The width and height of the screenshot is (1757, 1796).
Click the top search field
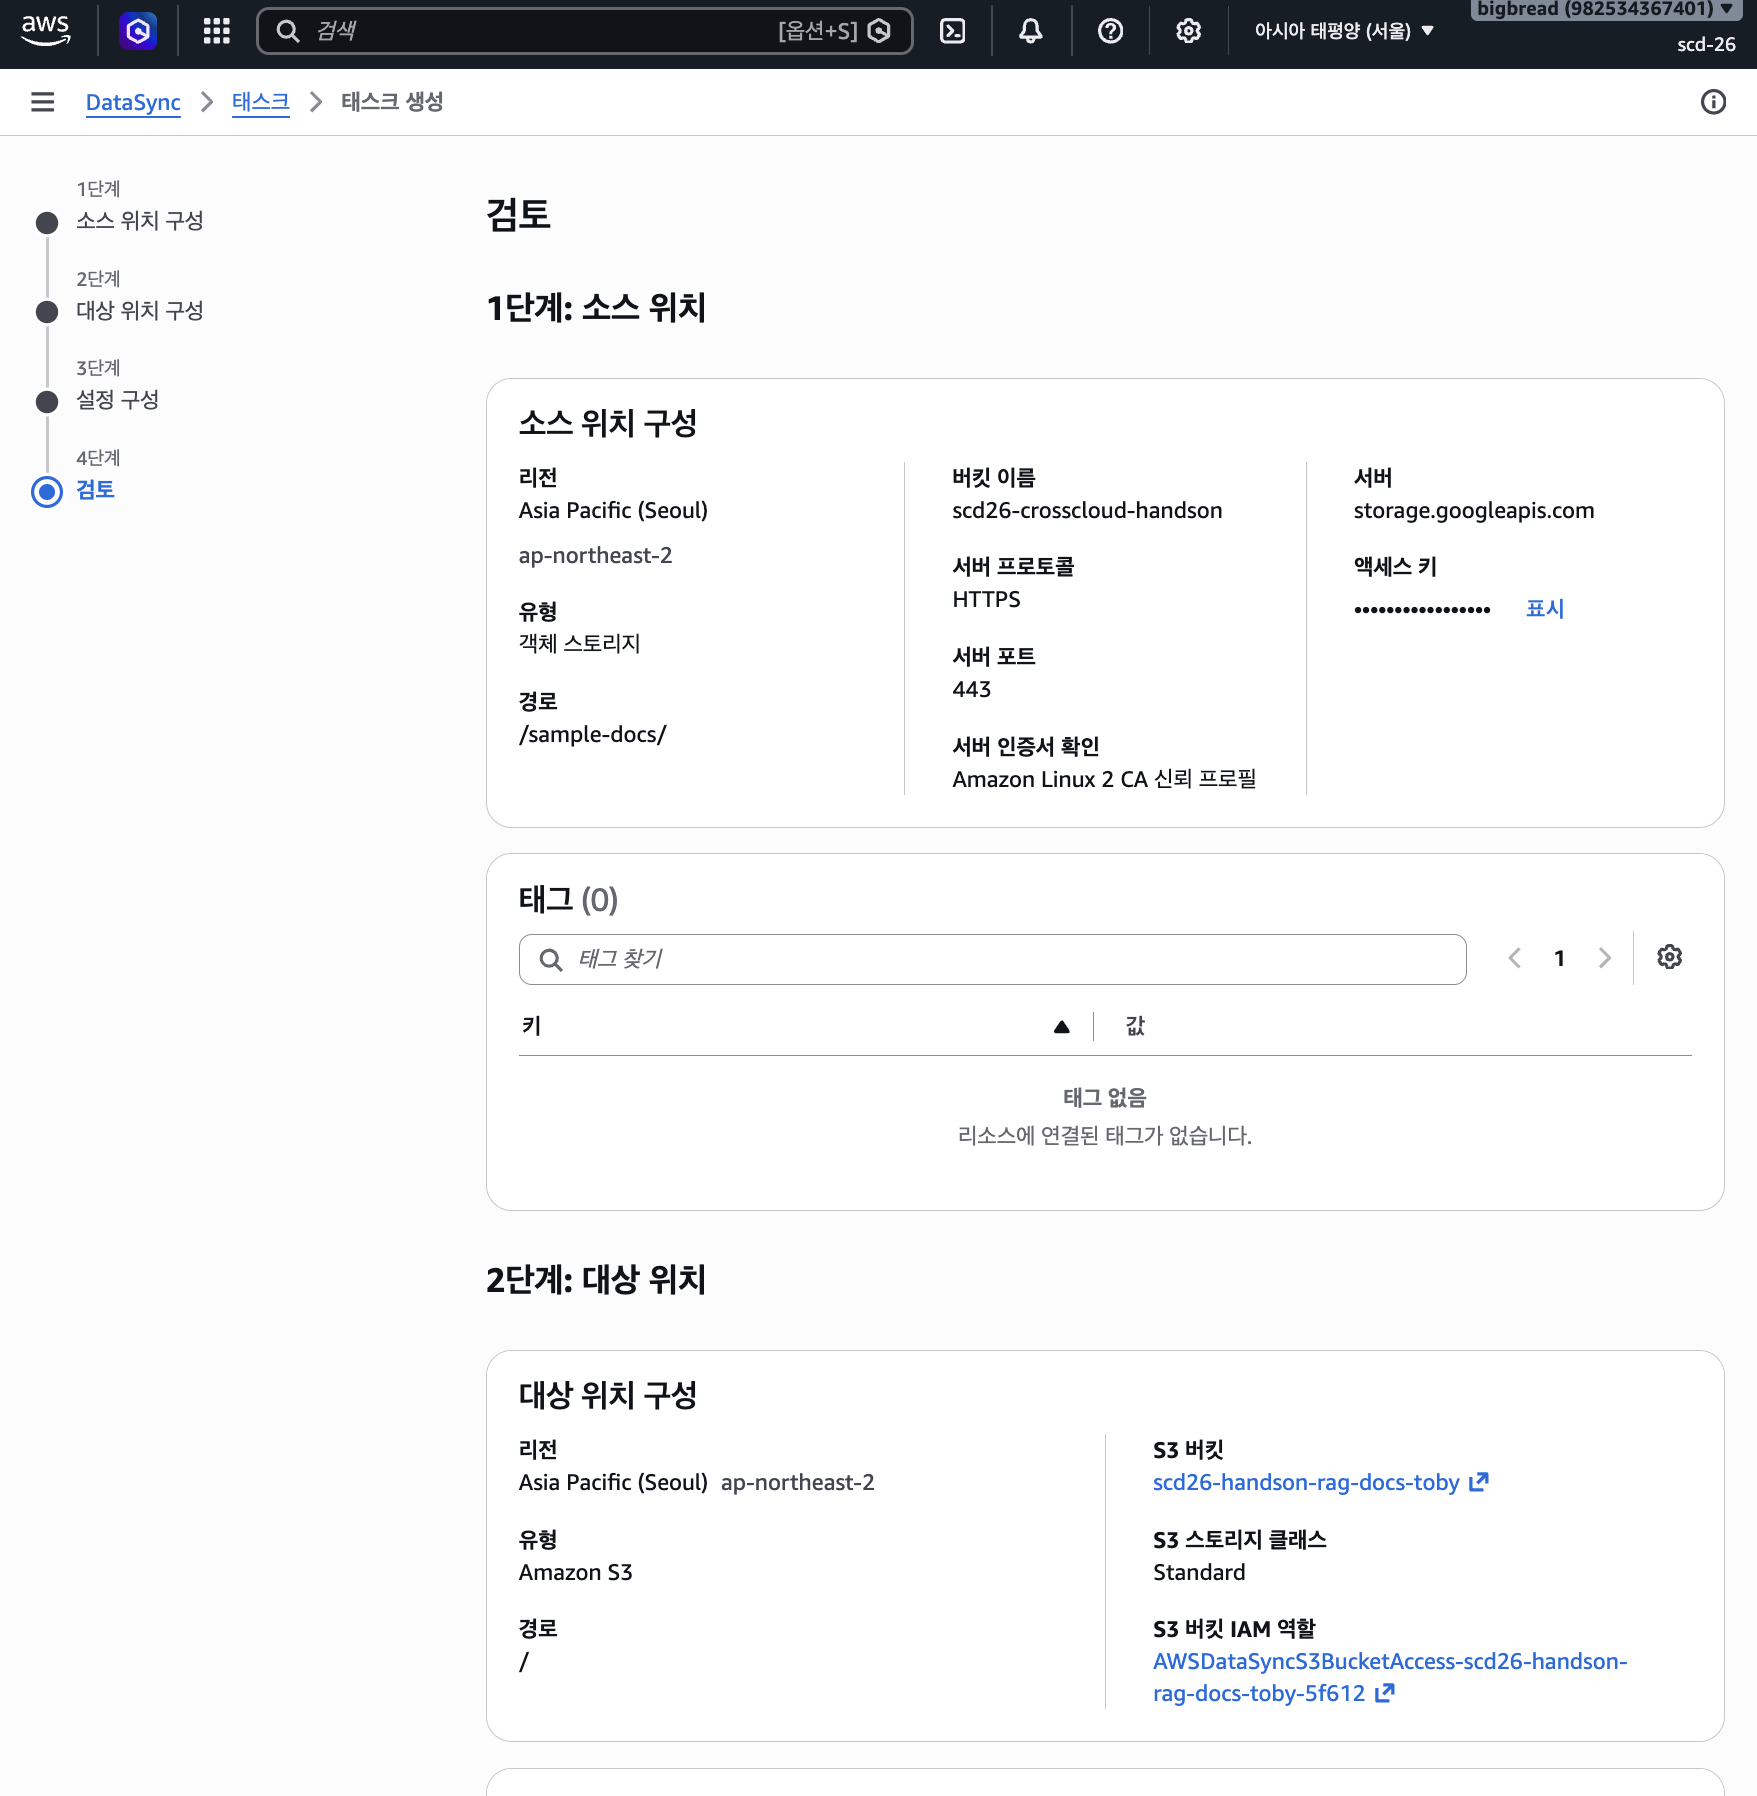coord(585,31)
